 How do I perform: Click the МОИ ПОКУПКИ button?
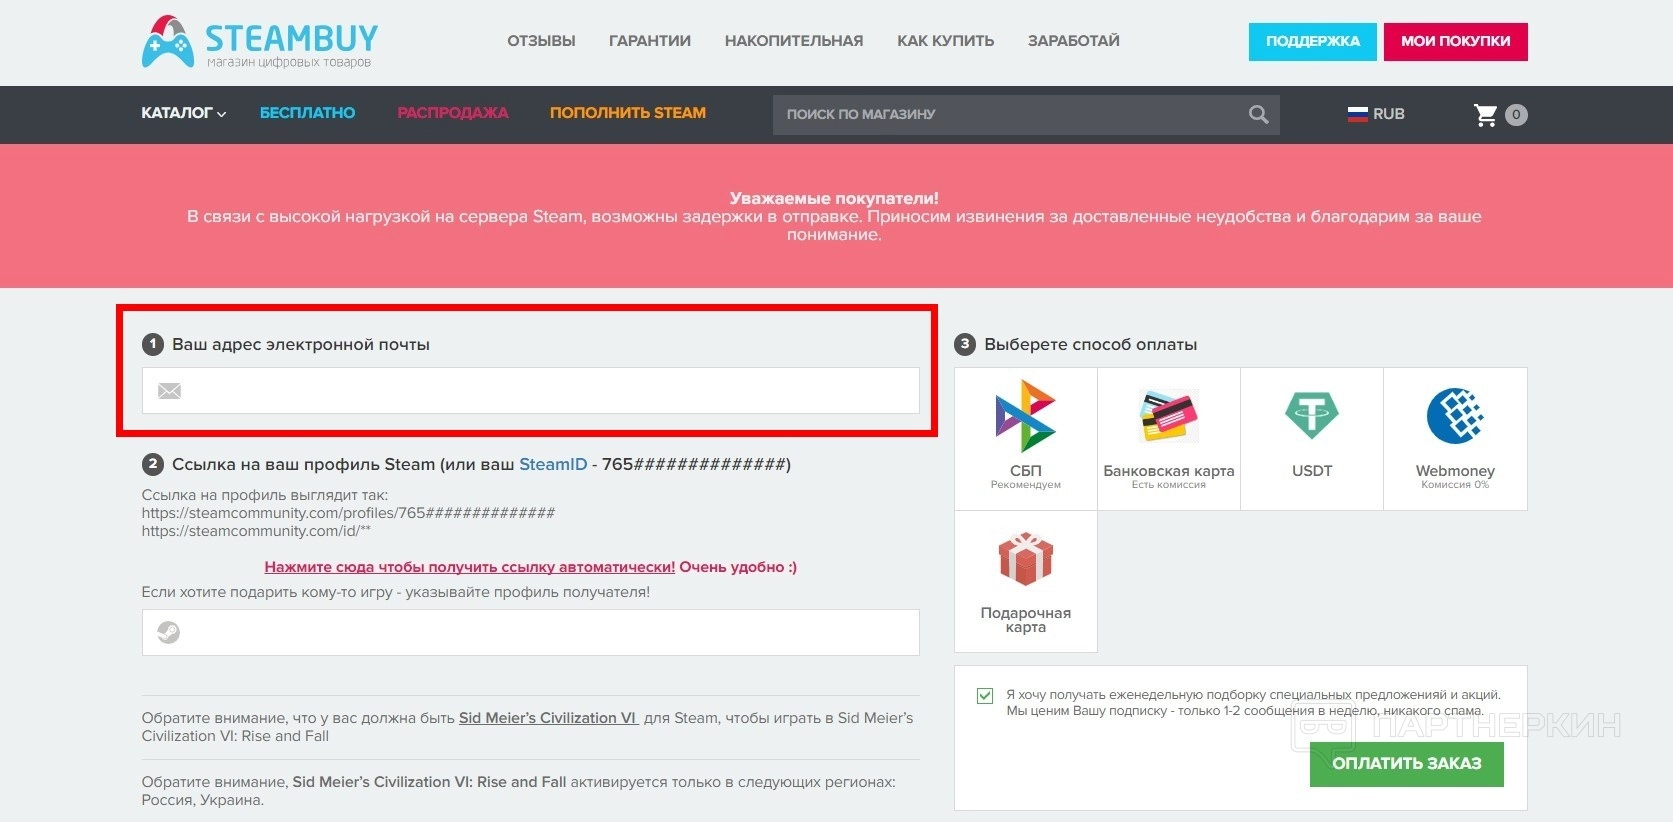[1456, 42]
